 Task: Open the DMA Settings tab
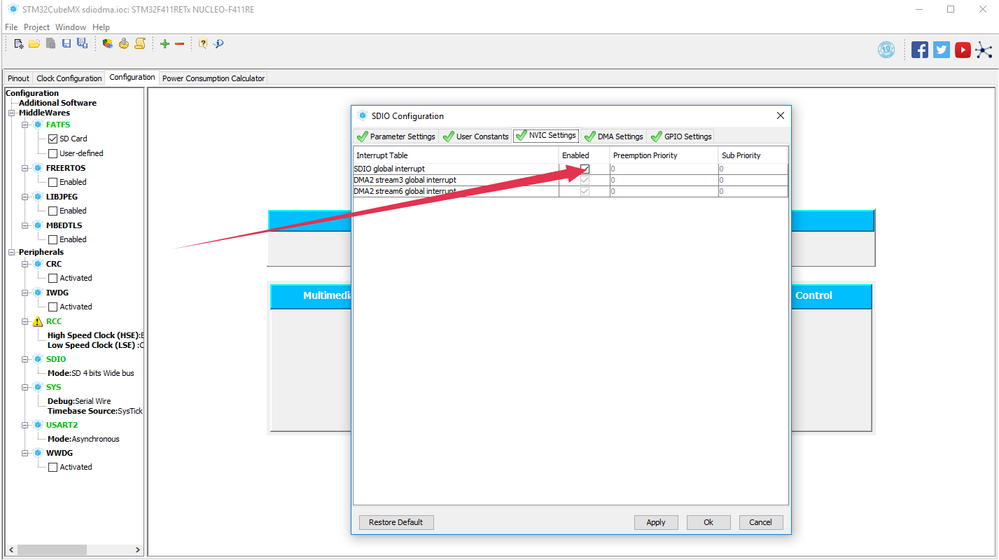pos(614,136)
